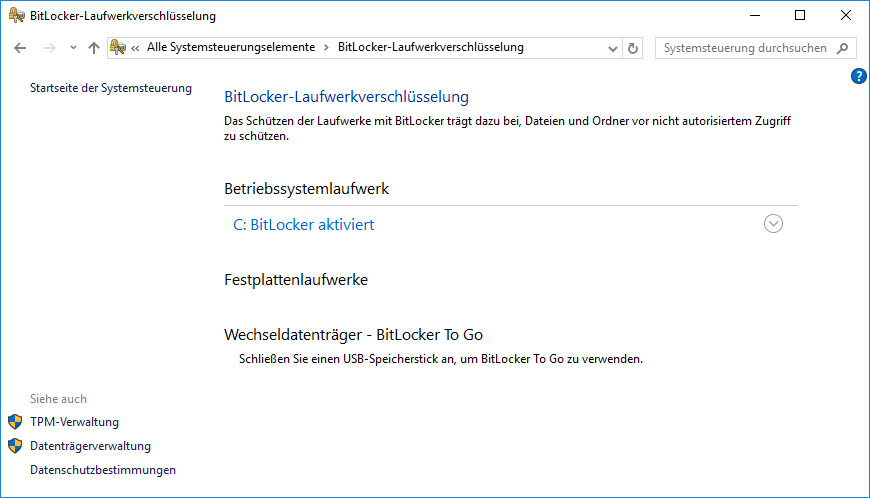The image size is (870, 498).
Task: Click the forward navigation arrow
Action: coord(49,48)
